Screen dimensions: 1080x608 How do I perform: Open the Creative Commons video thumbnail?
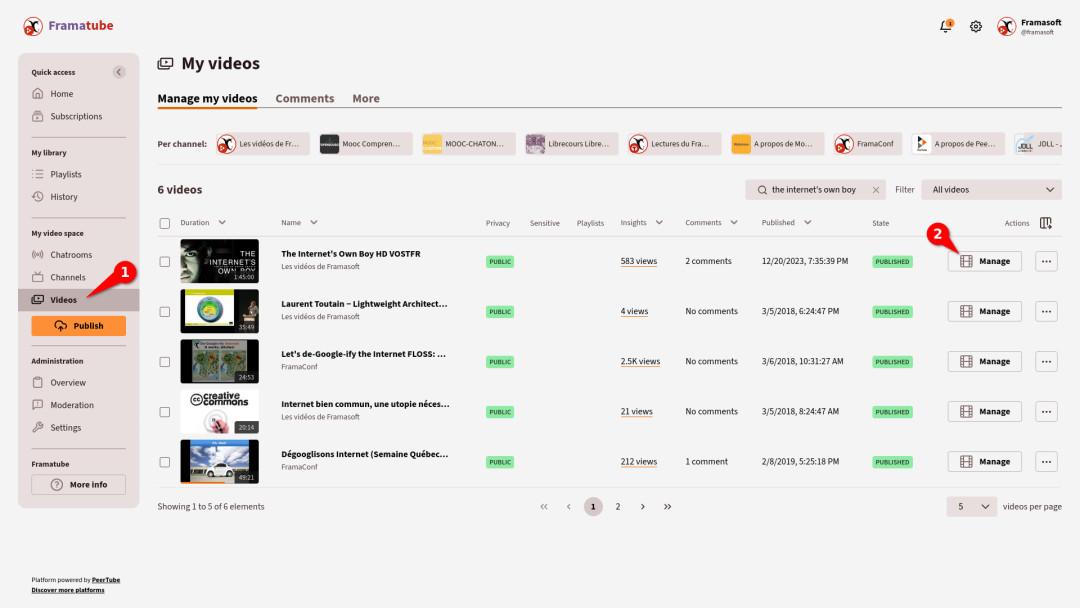click(219, 411)
